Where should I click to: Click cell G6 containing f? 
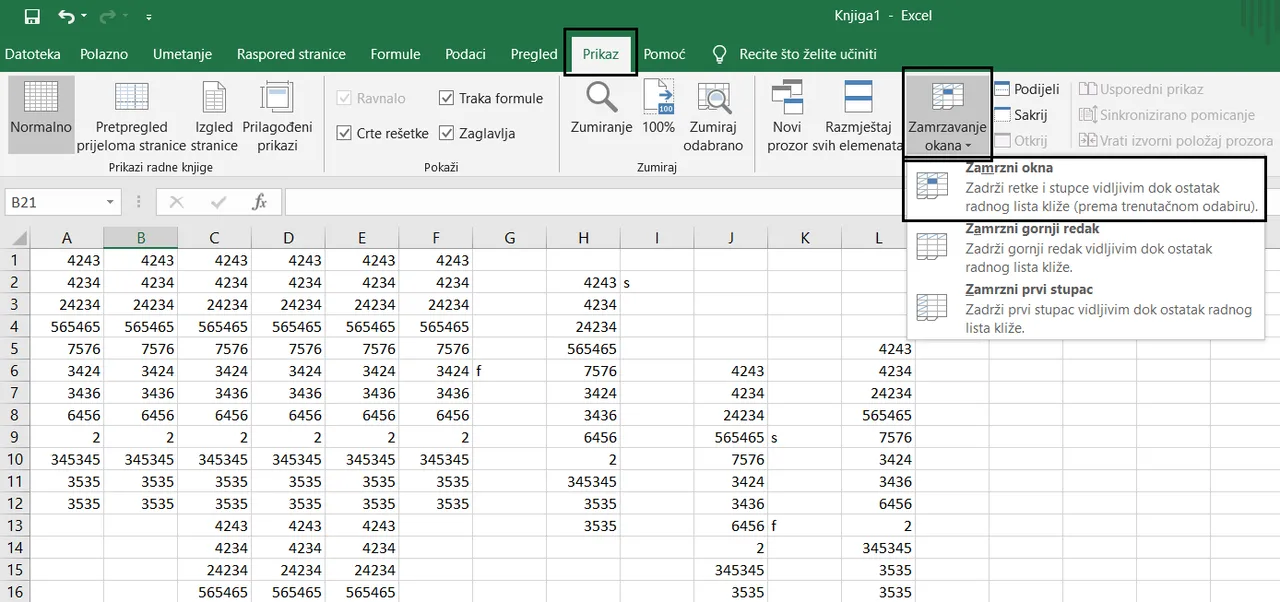[510, 371]
